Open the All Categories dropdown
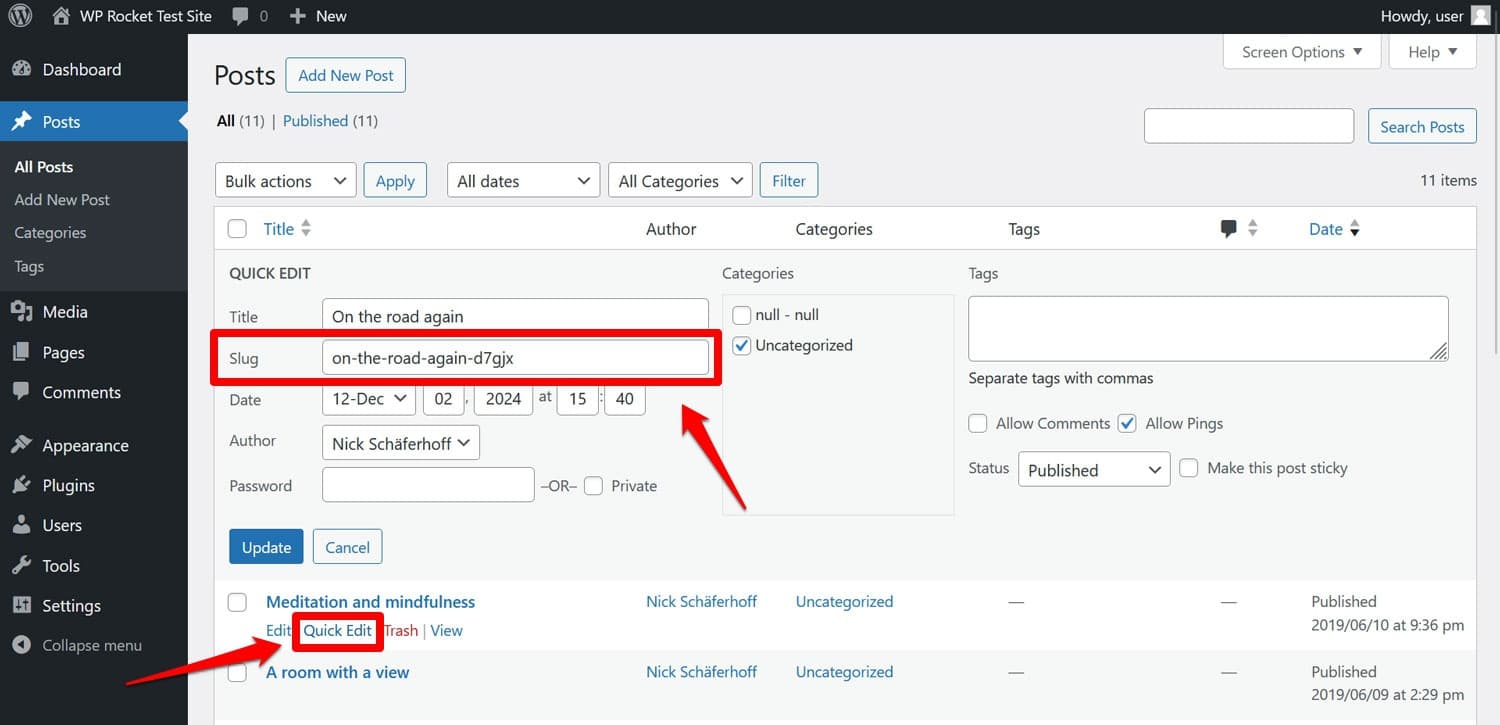The height and width of the screenshot is (725, 1500). pyautogui.click(x=681, y=181)
